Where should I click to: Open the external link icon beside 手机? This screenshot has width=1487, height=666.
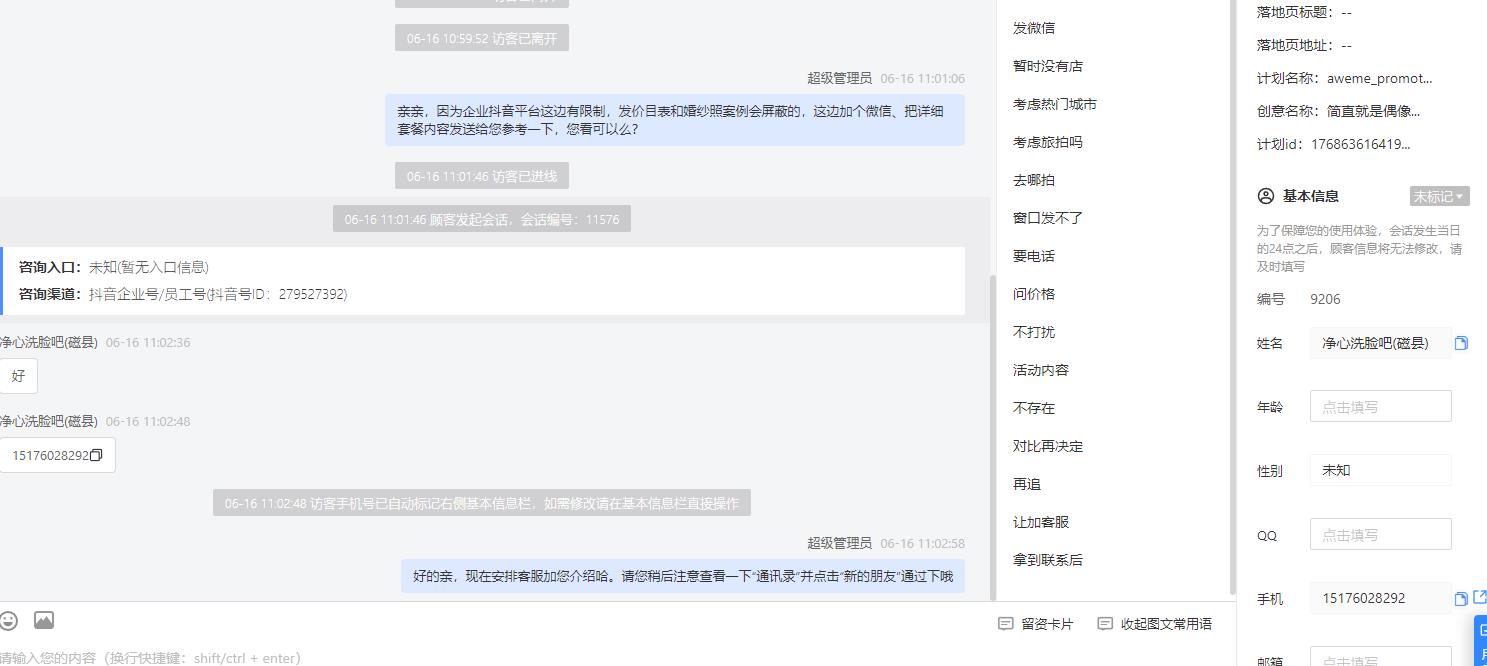pos(1481,598)
